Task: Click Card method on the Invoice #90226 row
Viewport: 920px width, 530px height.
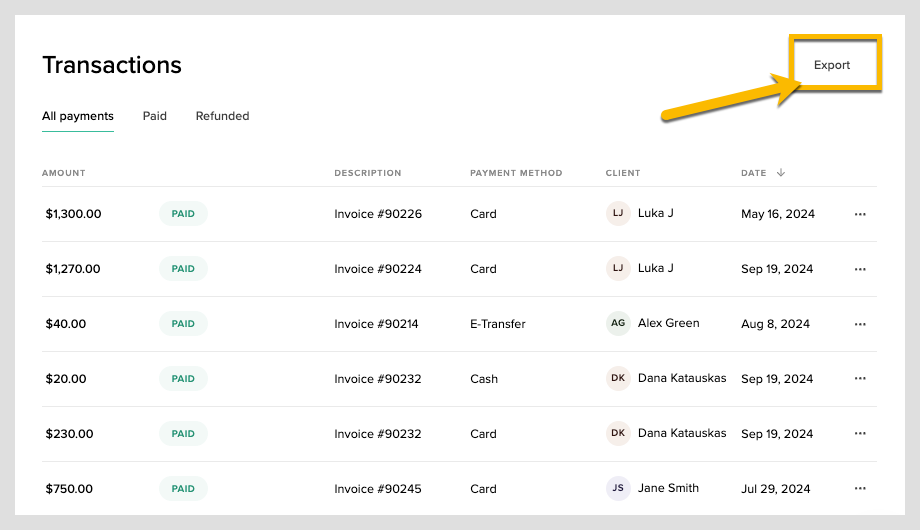Action: coord(483,214)
